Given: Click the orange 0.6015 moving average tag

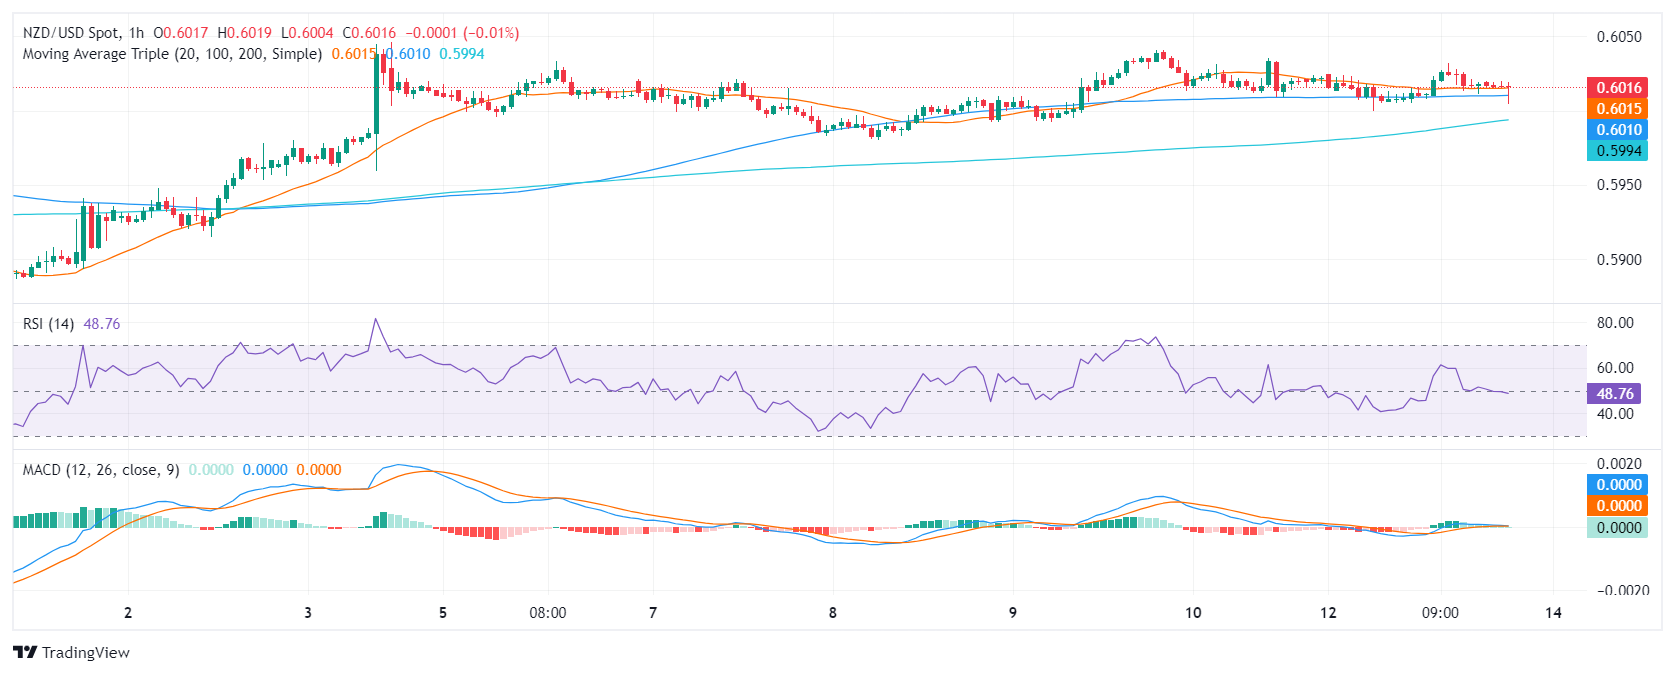Looking at the screenshot, I should [x=1617, y=109].
